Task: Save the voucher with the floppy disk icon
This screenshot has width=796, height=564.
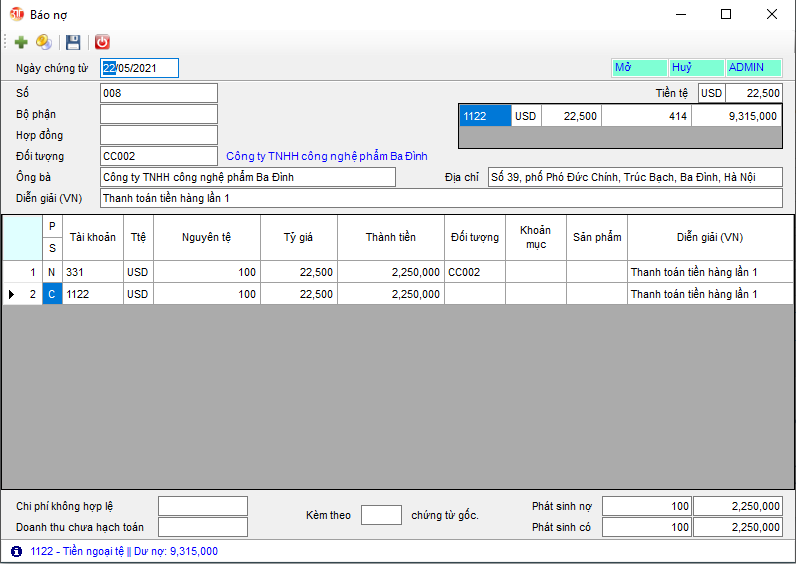Action: tap(73, 42)
